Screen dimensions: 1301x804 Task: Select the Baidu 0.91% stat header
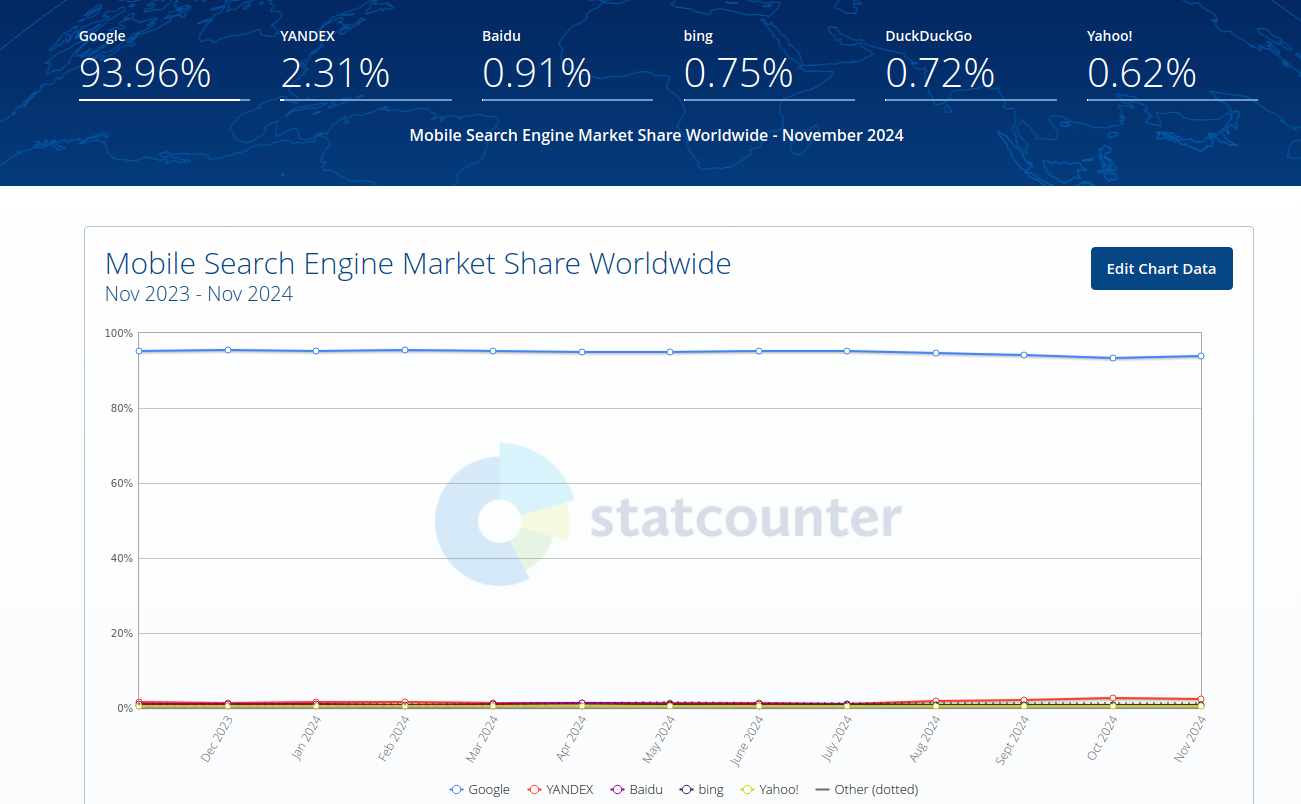[567, 63]
